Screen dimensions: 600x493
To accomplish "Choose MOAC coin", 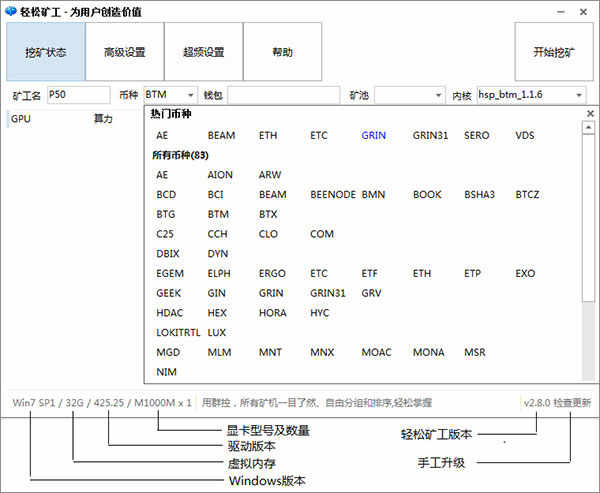I will pyautogui.click(x=376, y=352).
